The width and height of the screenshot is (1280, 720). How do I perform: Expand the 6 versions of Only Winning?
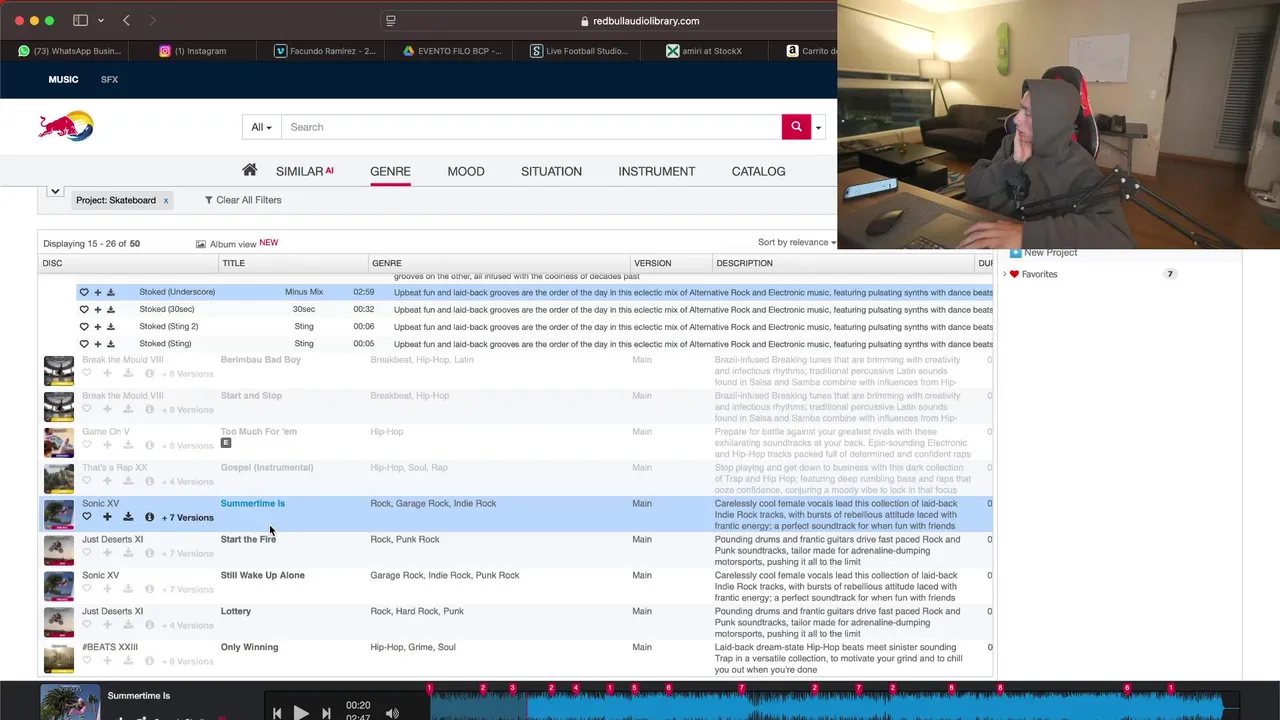[x=188, y=661]
